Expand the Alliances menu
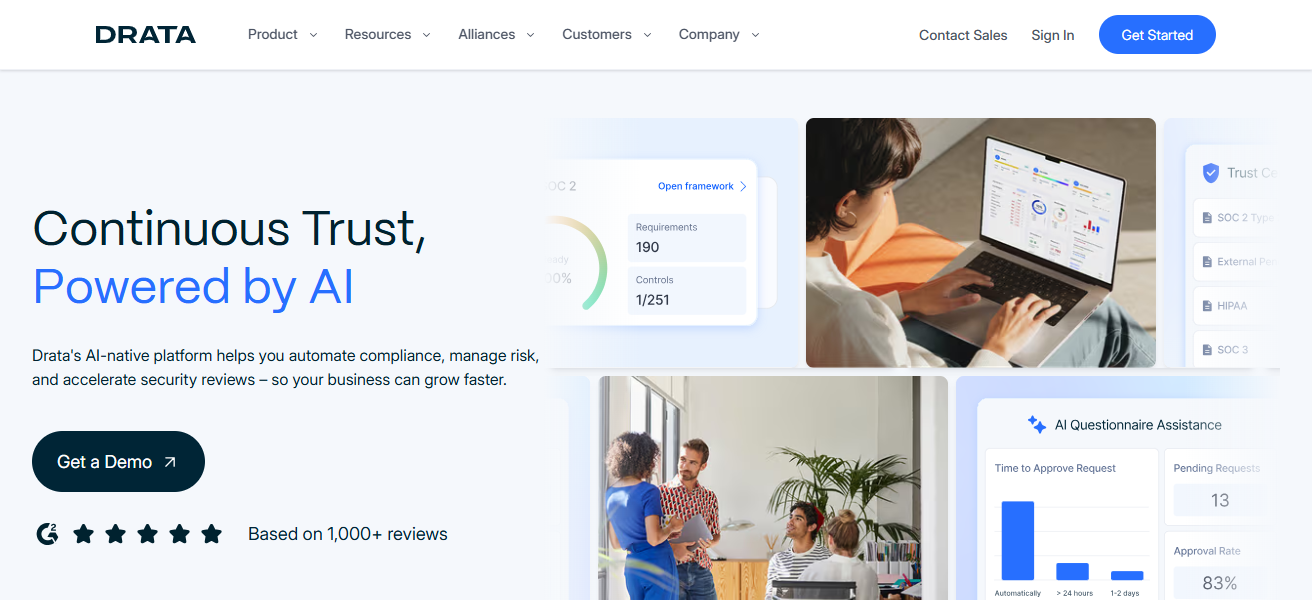 coord(497,35)
